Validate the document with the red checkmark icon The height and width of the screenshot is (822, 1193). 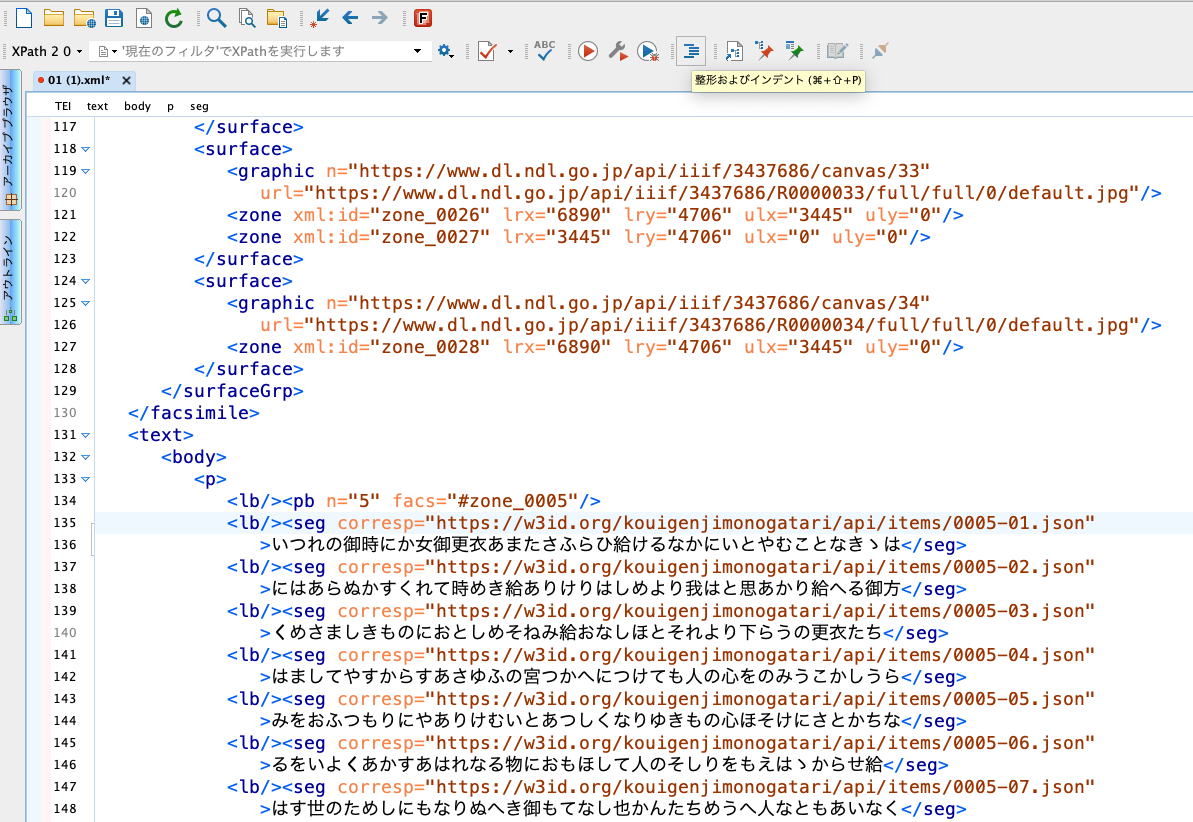coord(487,51)
